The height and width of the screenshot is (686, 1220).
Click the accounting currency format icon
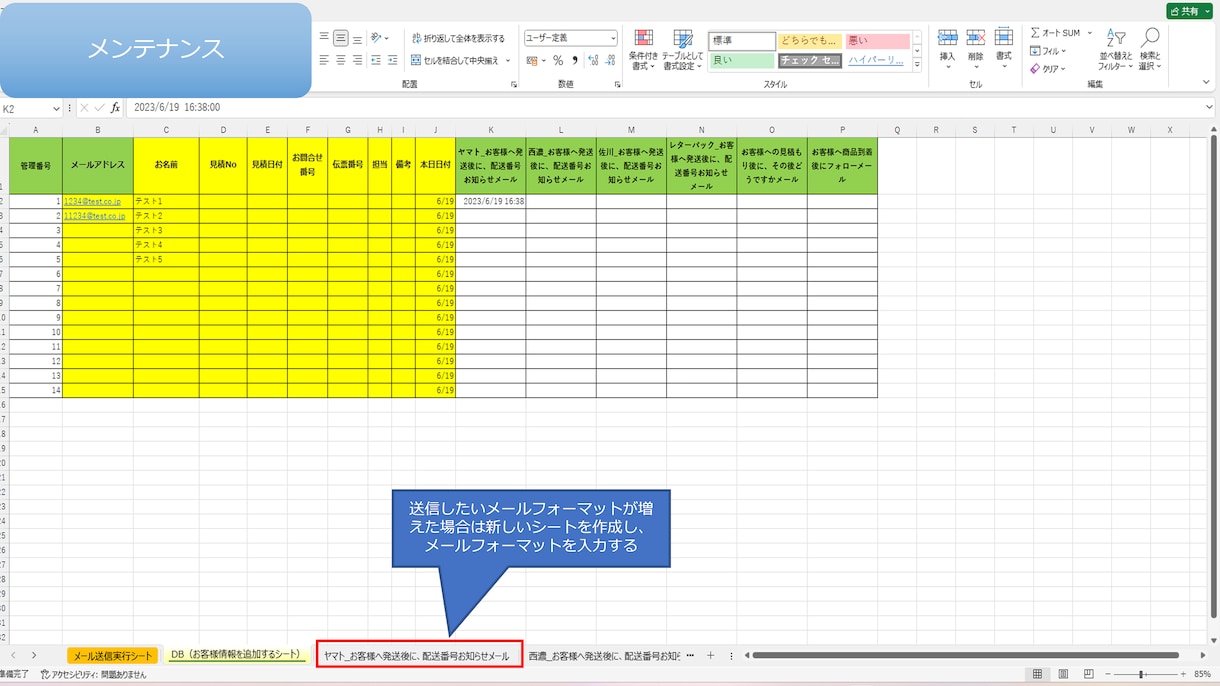[531, 60]
